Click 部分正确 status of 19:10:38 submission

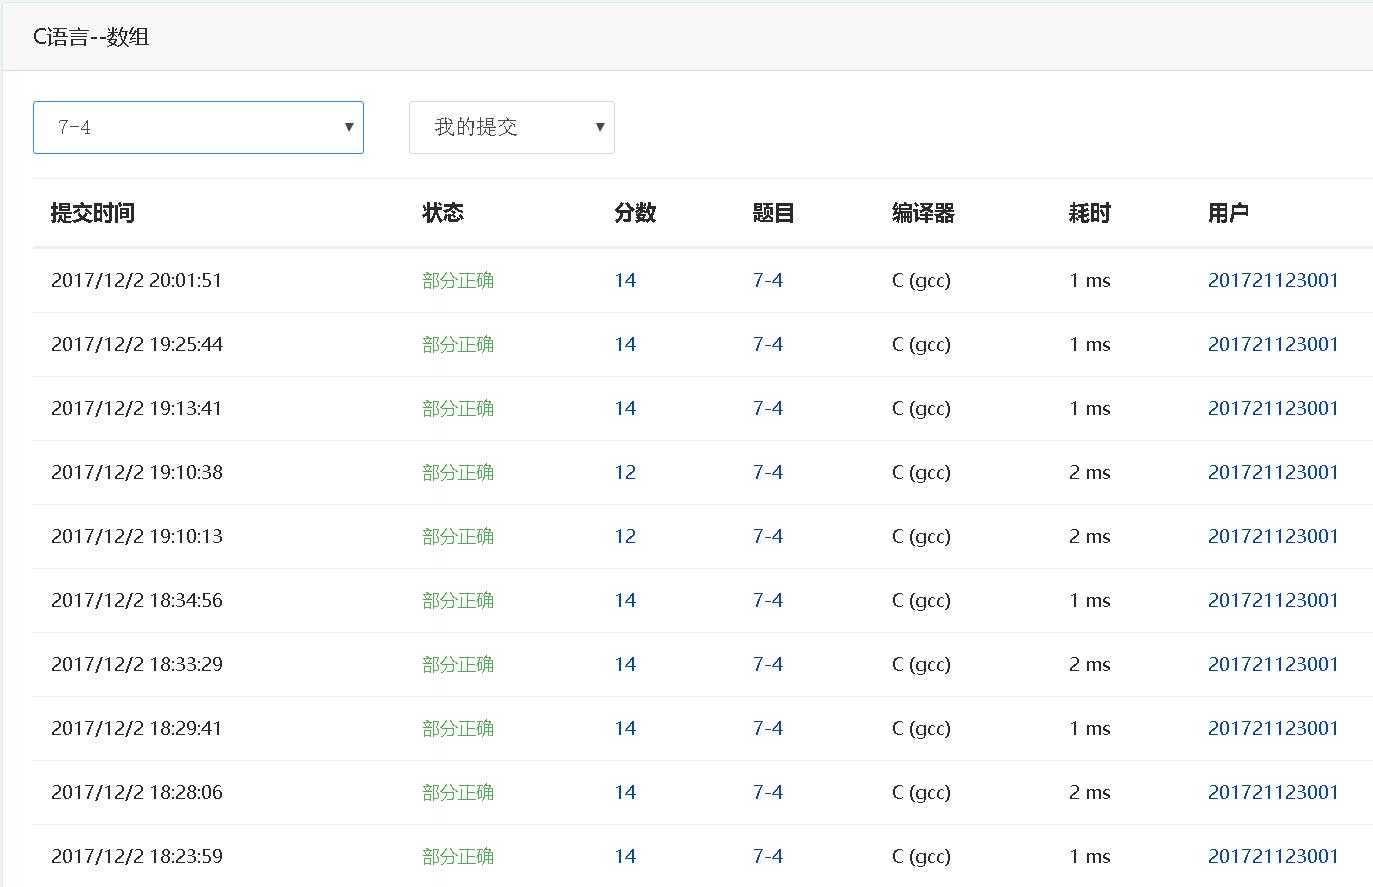(x=458, y=472)
